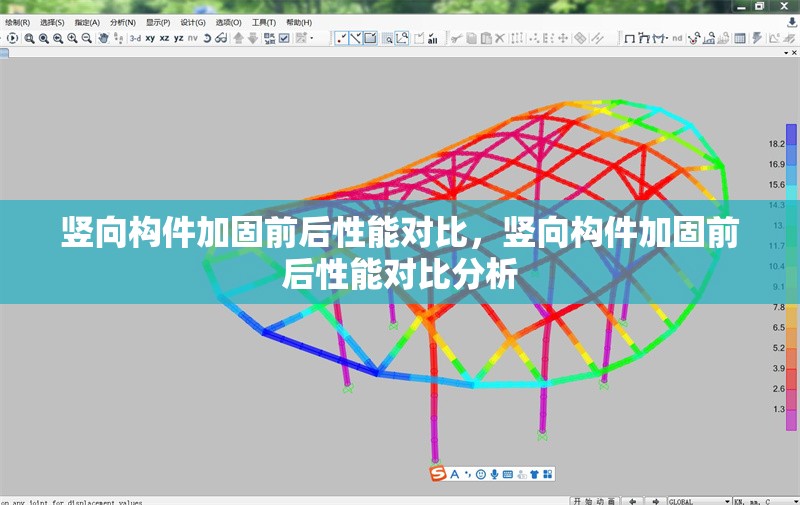Open the GLOBAL coordinate system dropdown
The image size is (800, 505).
coord(699,501)
